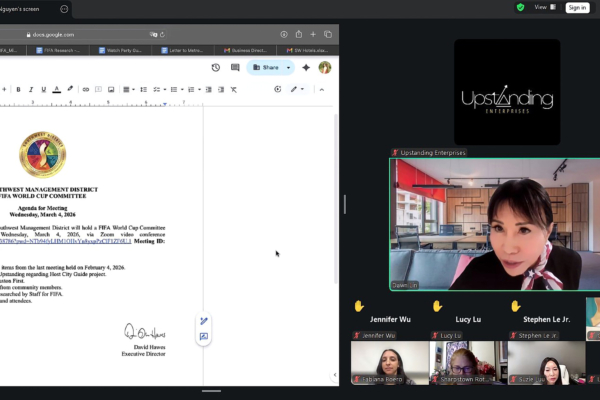Click the Sign in button

click(x=577, y=7)
